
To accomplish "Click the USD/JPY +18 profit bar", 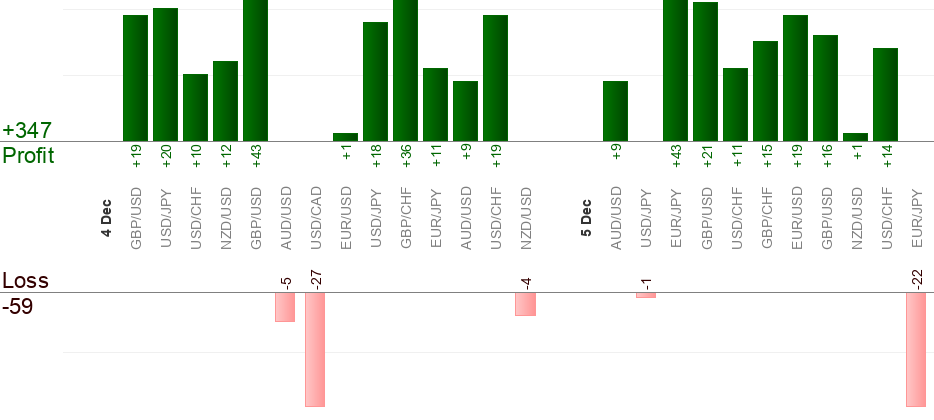I will [x=375, y=81].
